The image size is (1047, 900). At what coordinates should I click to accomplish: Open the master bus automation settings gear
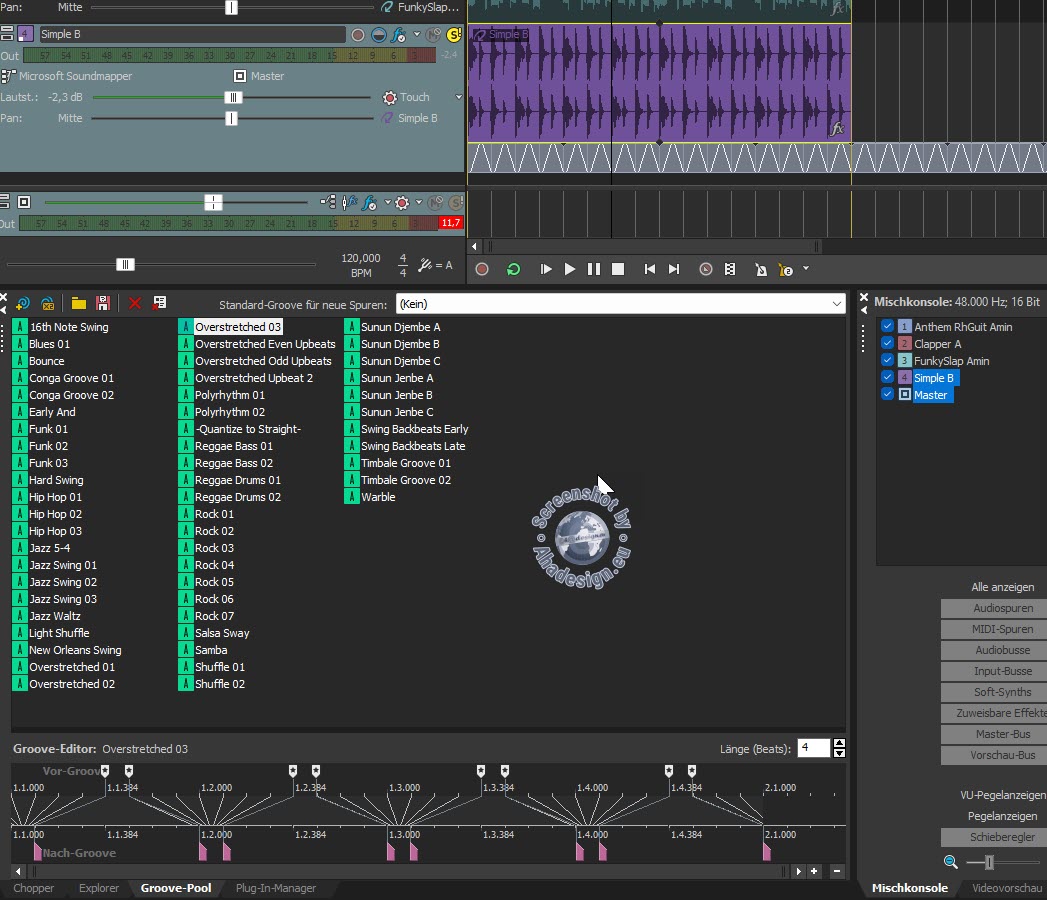pyautogui.click(x=401, y=202)
